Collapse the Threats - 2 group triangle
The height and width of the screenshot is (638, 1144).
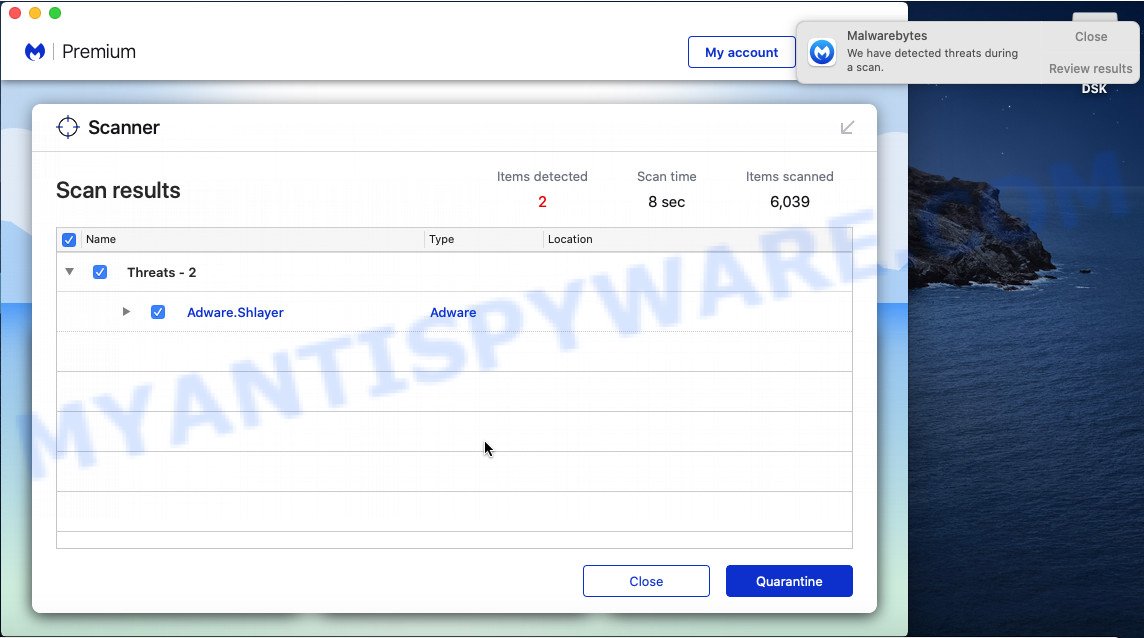(x=69, y=272)
